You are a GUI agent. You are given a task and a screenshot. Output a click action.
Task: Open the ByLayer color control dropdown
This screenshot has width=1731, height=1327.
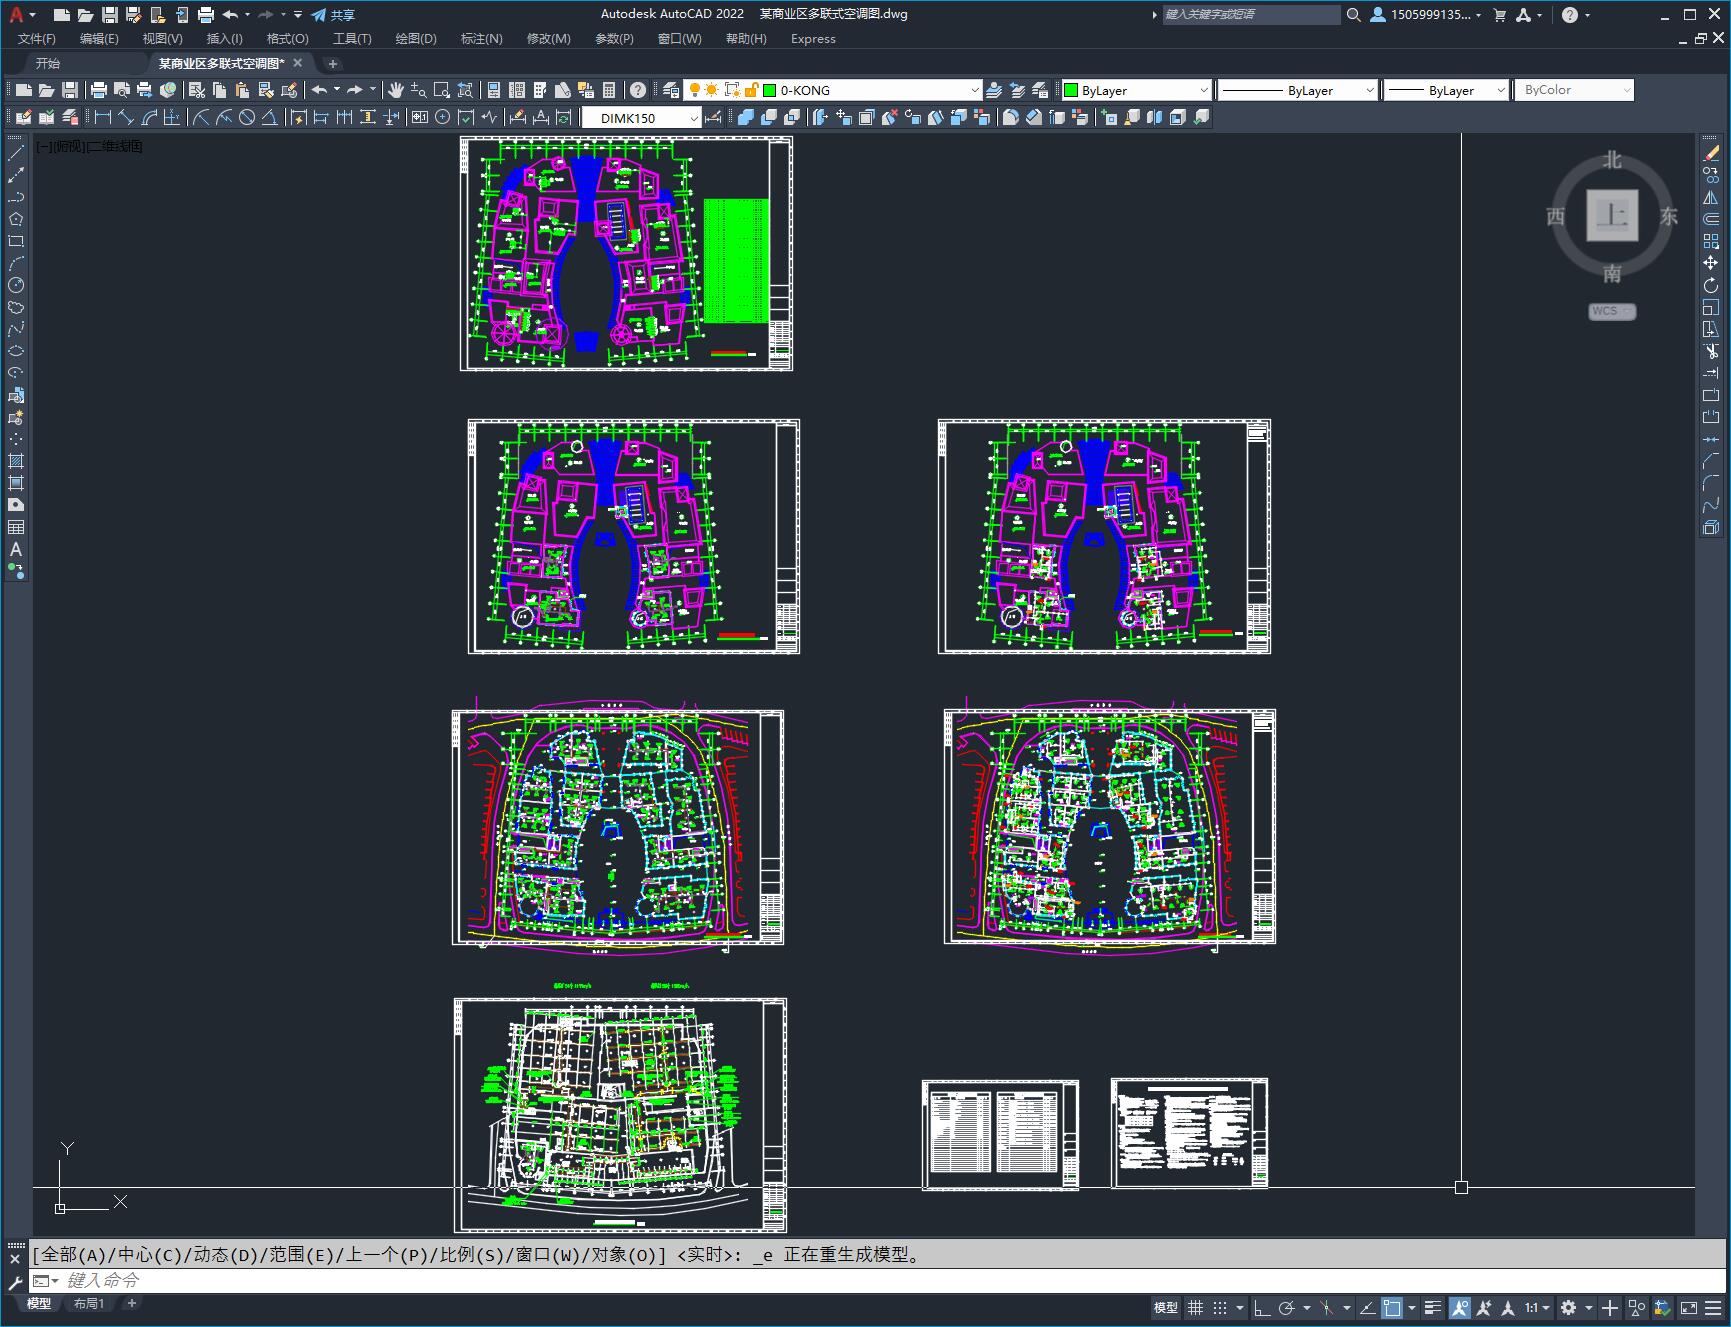(x=1203, y=90)
